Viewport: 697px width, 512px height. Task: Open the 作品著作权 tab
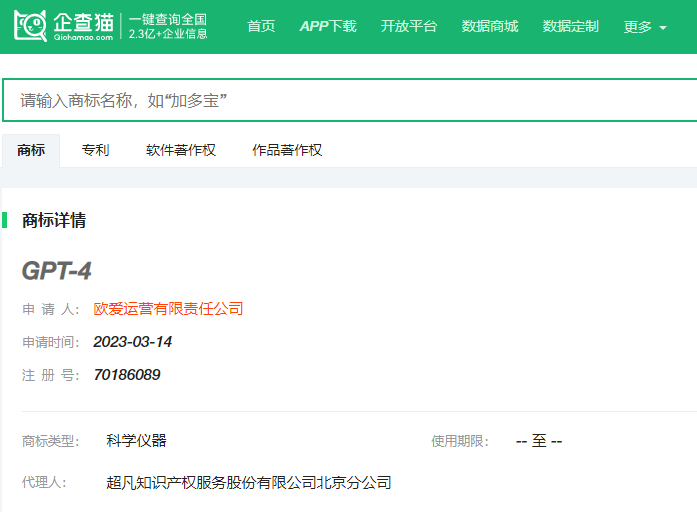pos(287,150)
